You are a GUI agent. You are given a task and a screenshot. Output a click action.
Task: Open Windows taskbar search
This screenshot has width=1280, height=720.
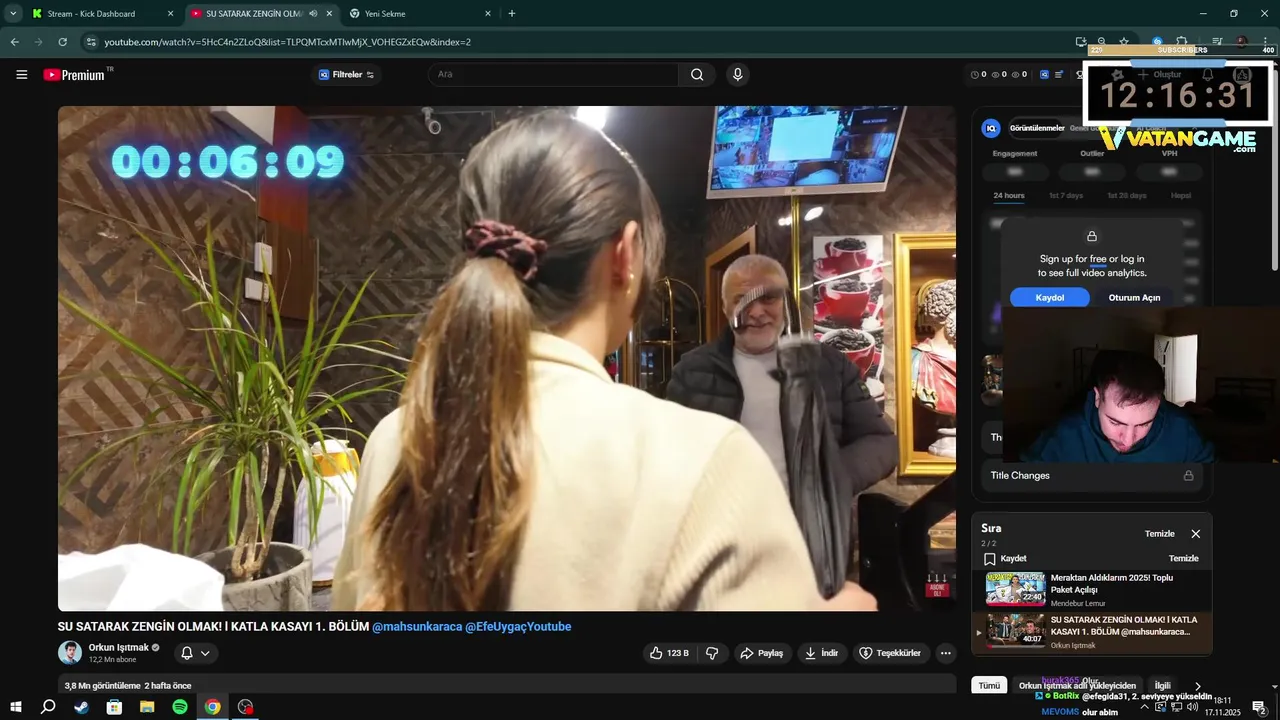pos(48,707)
